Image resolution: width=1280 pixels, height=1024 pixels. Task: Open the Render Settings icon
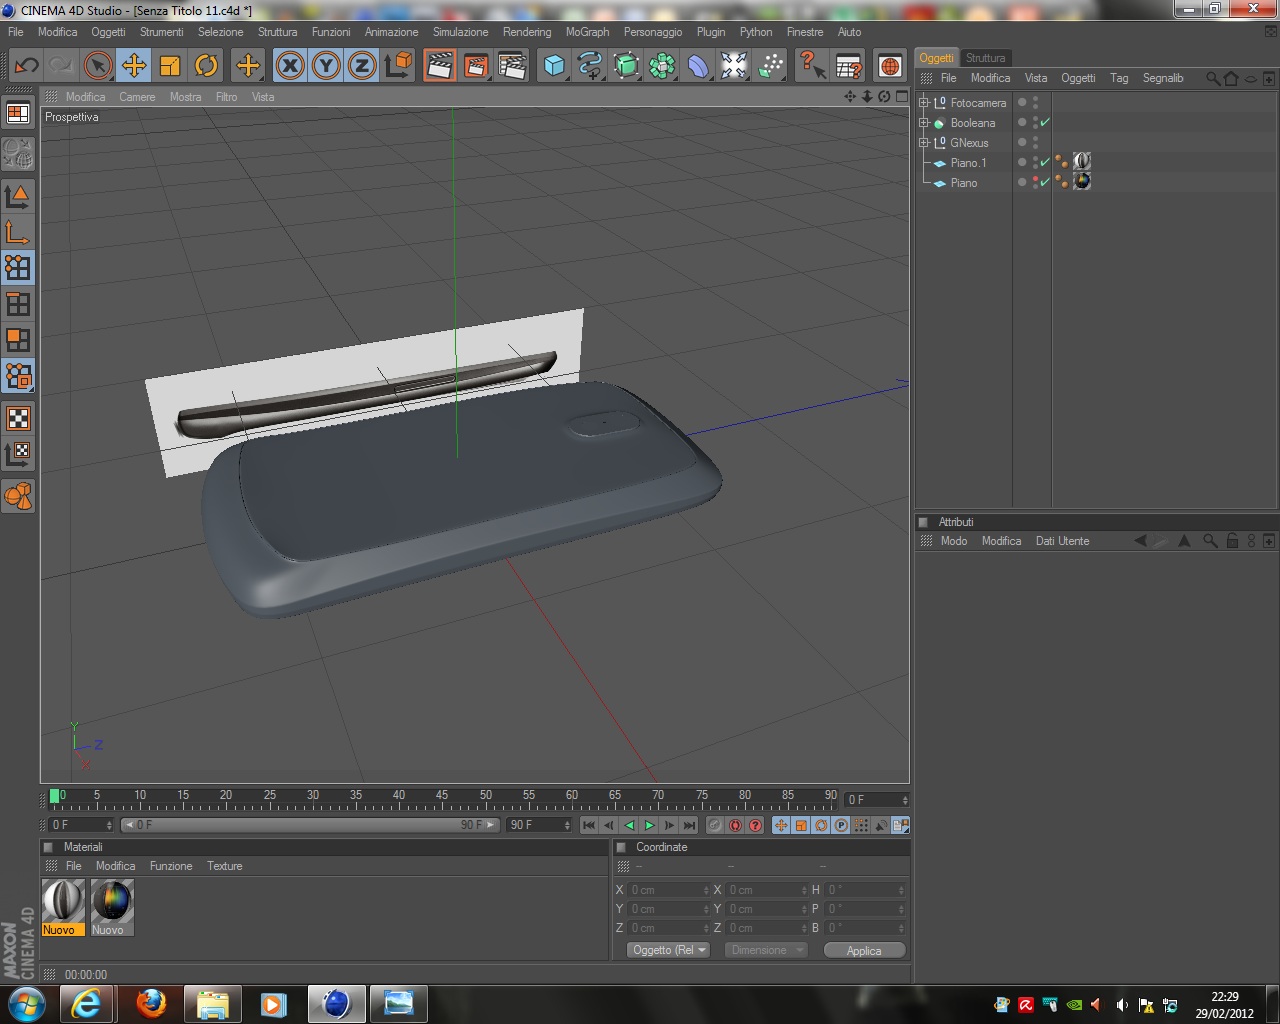pos(511,66)
